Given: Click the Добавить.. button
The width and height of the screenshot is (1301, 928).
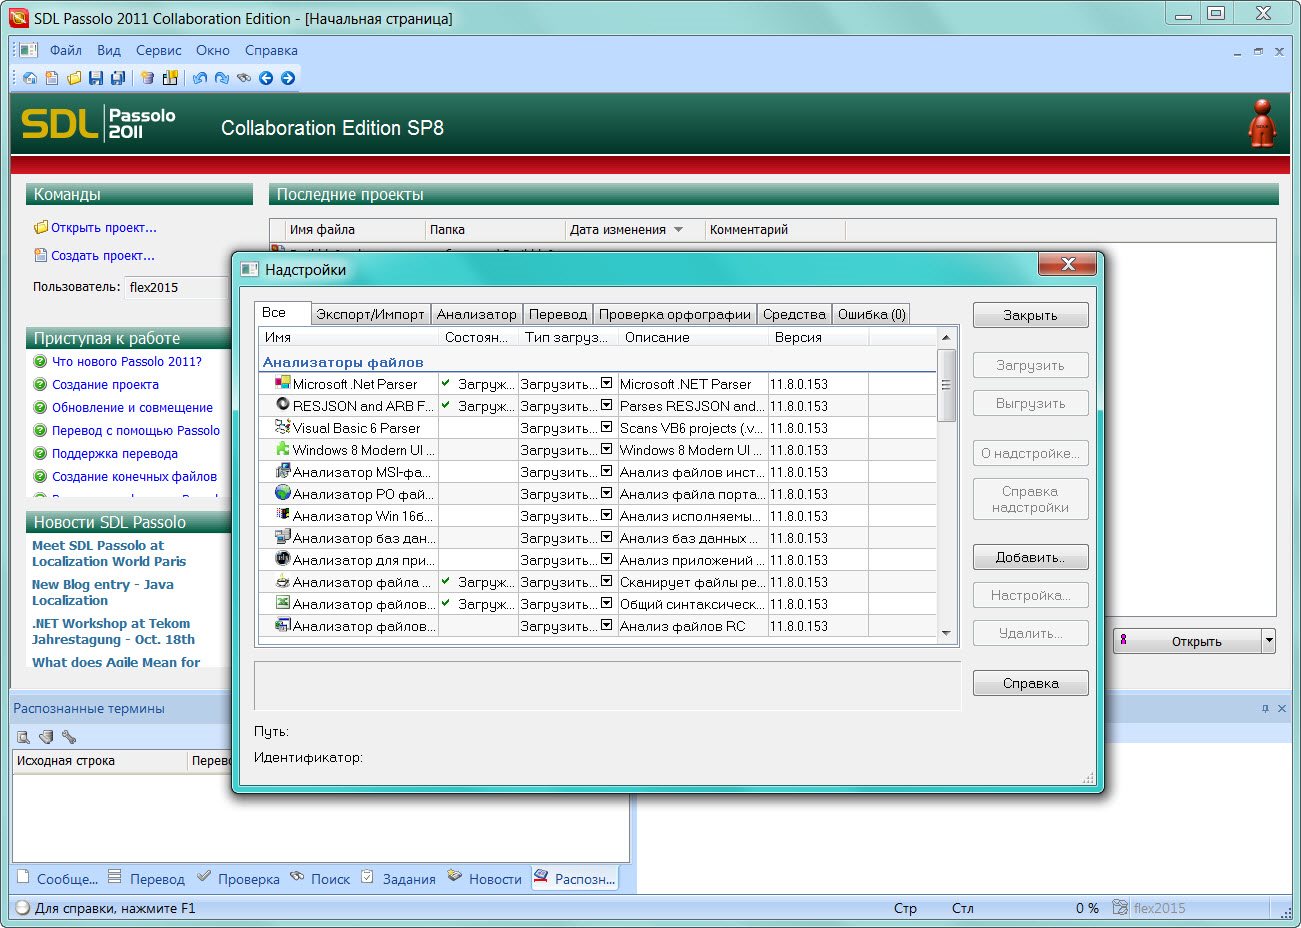Looking at the screenshot, I should point(1030,557).
